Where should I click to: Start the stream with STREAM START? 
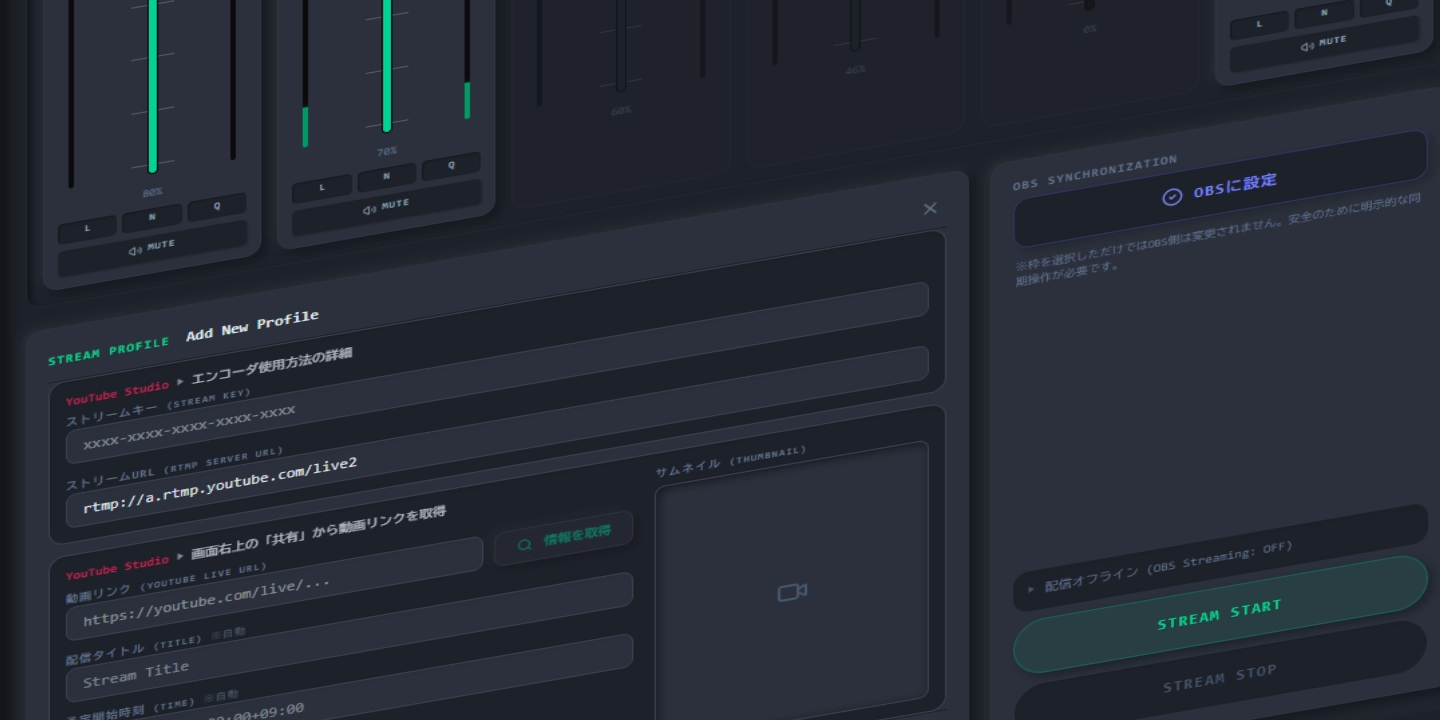pos(1220,614)
